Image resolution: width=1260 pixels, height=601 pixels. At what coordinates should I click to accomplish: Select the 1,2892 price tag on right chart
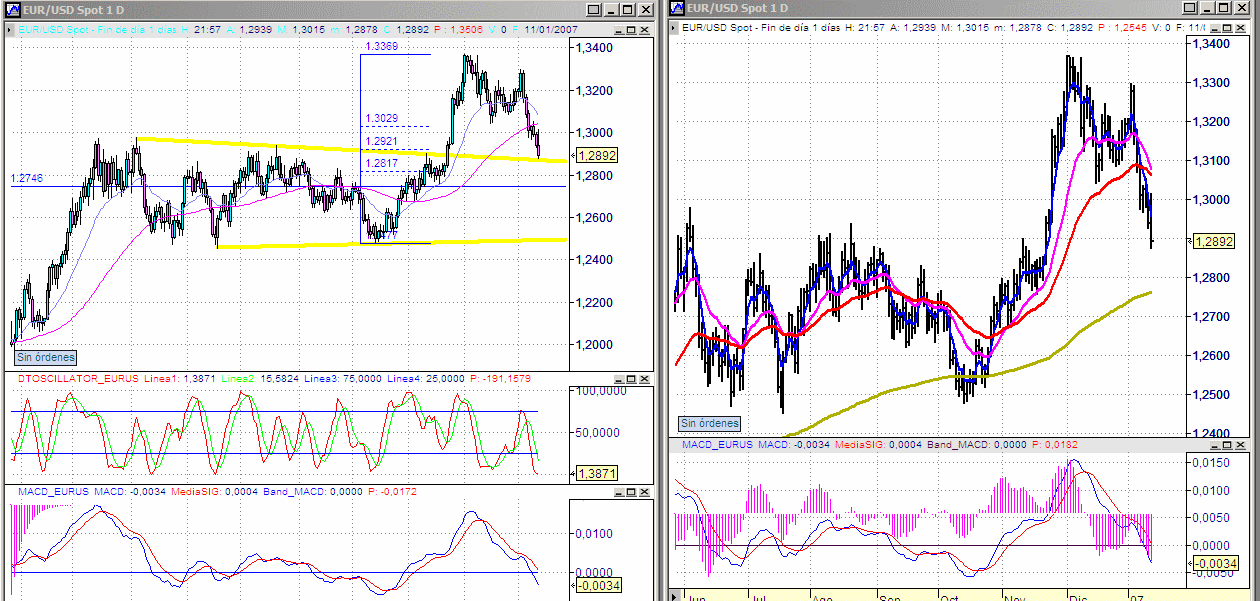pyautogui.click(x=1214, y=241)
